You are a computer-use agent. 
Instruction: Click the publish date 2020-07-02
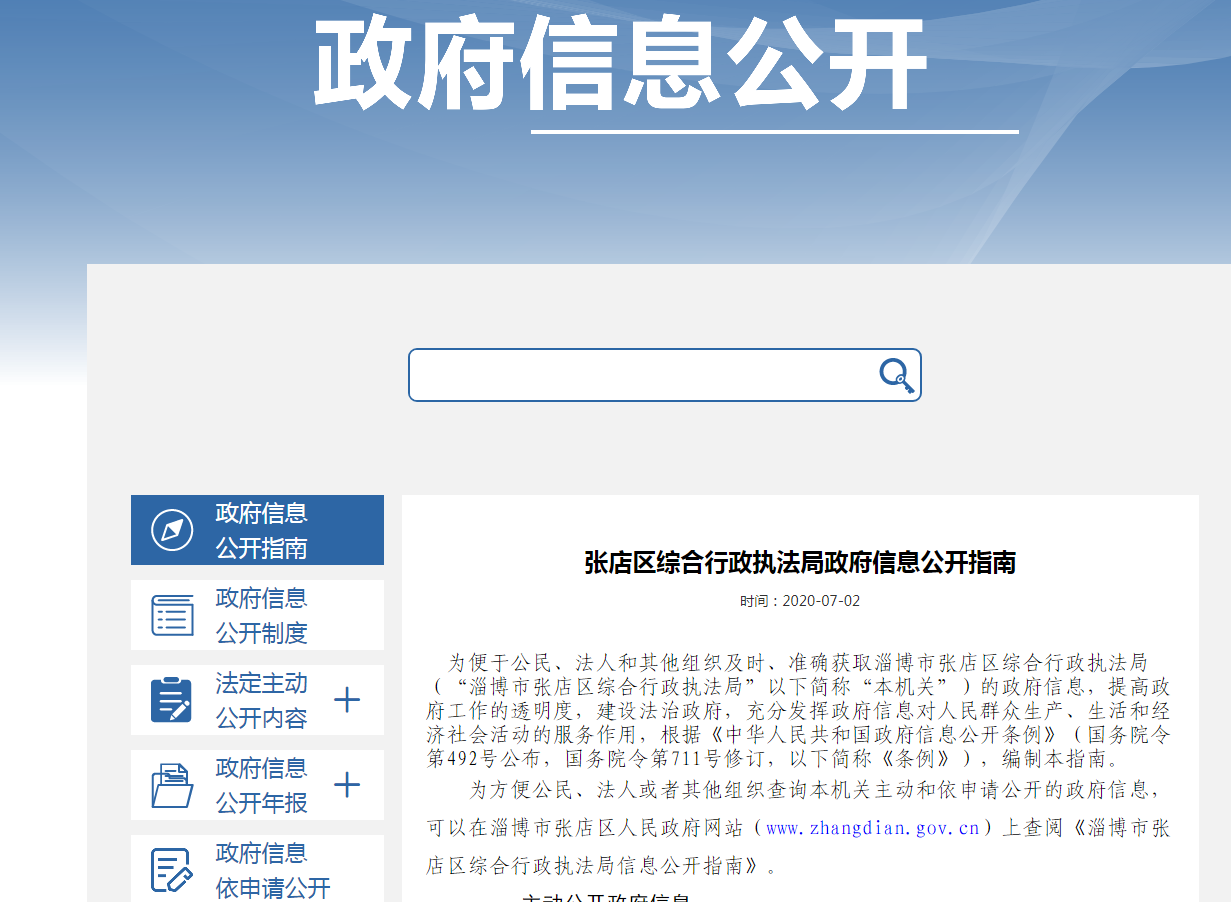[x=800, y=601]
